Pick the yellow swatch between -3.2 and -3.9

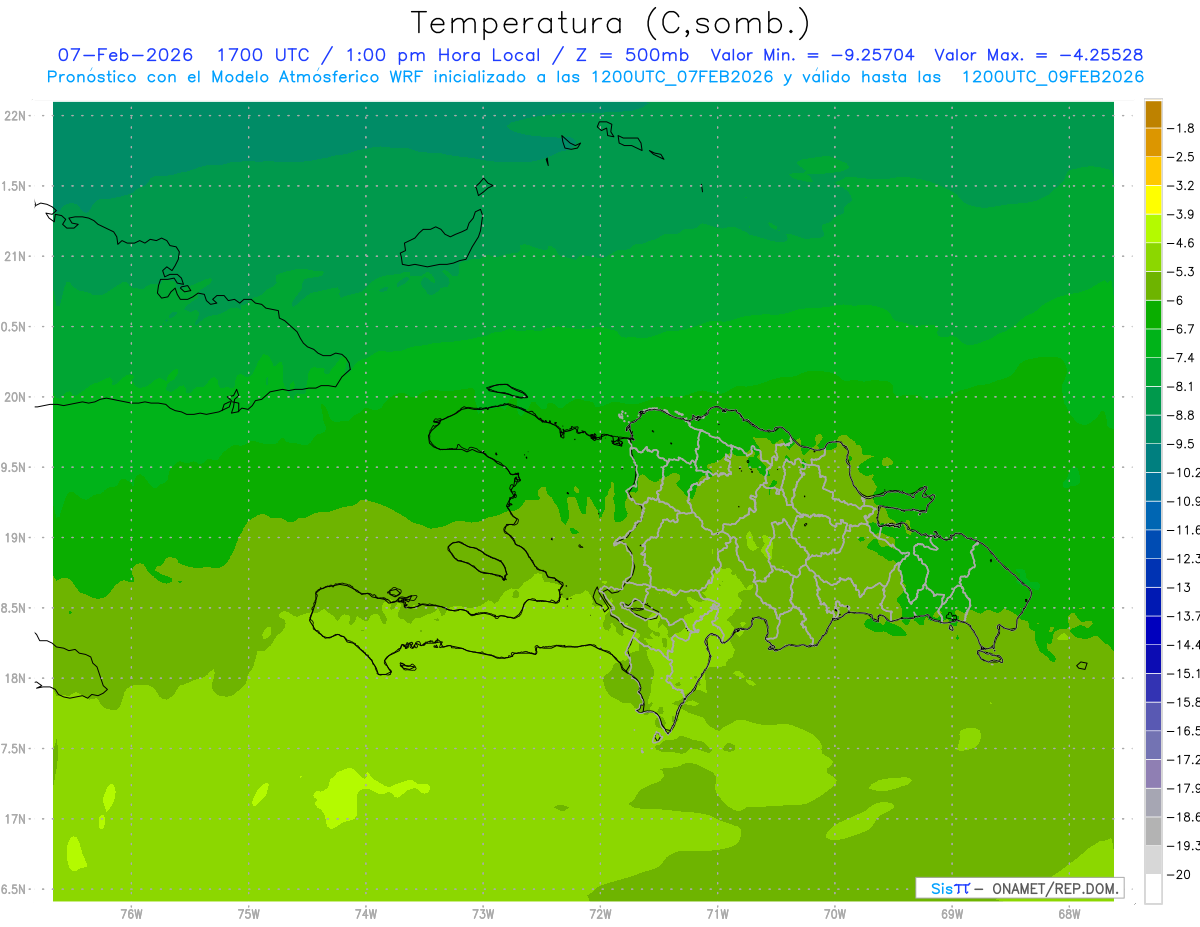tap(1153, 200)
